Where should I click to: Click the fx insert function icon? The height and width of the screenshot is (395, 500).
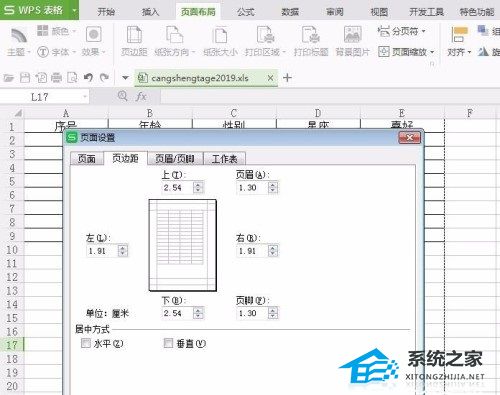click(141, 97)
